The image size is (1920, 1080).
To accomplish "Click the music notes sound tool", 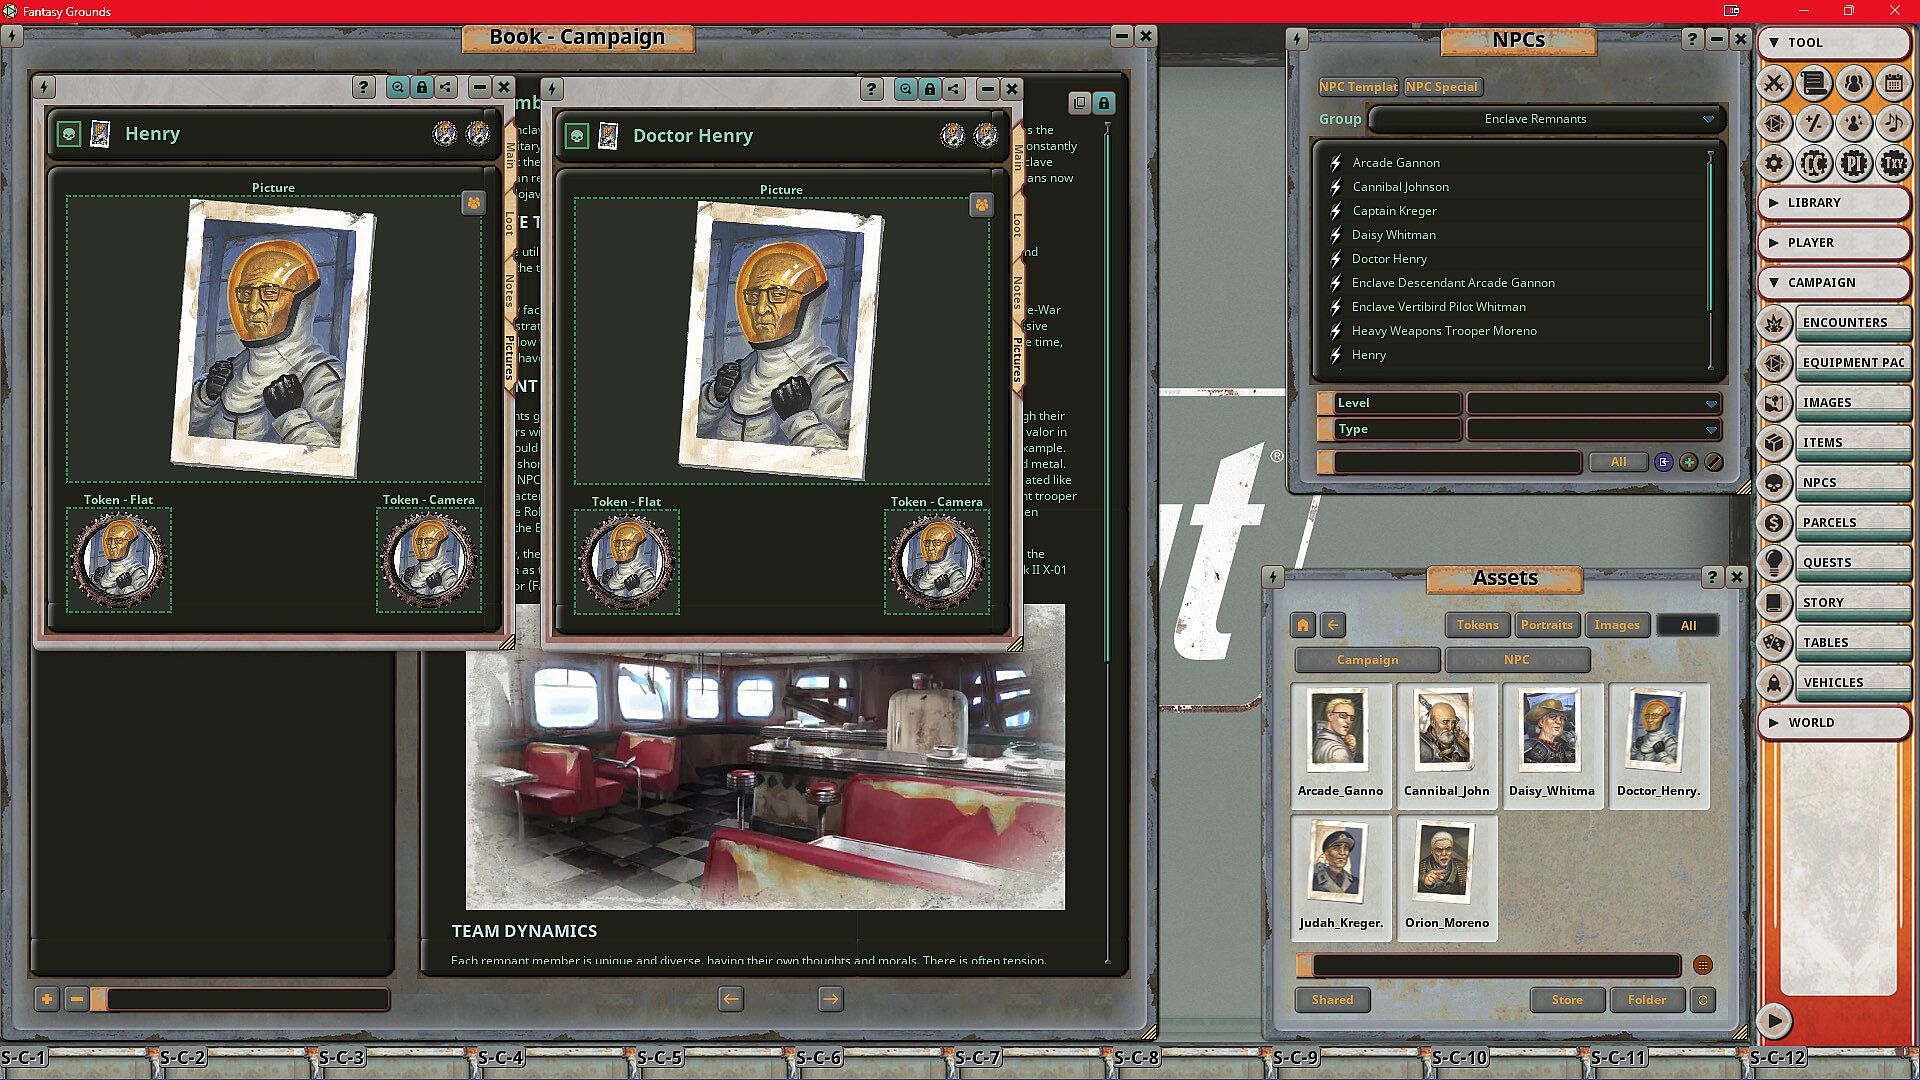I will (1893, 123).
